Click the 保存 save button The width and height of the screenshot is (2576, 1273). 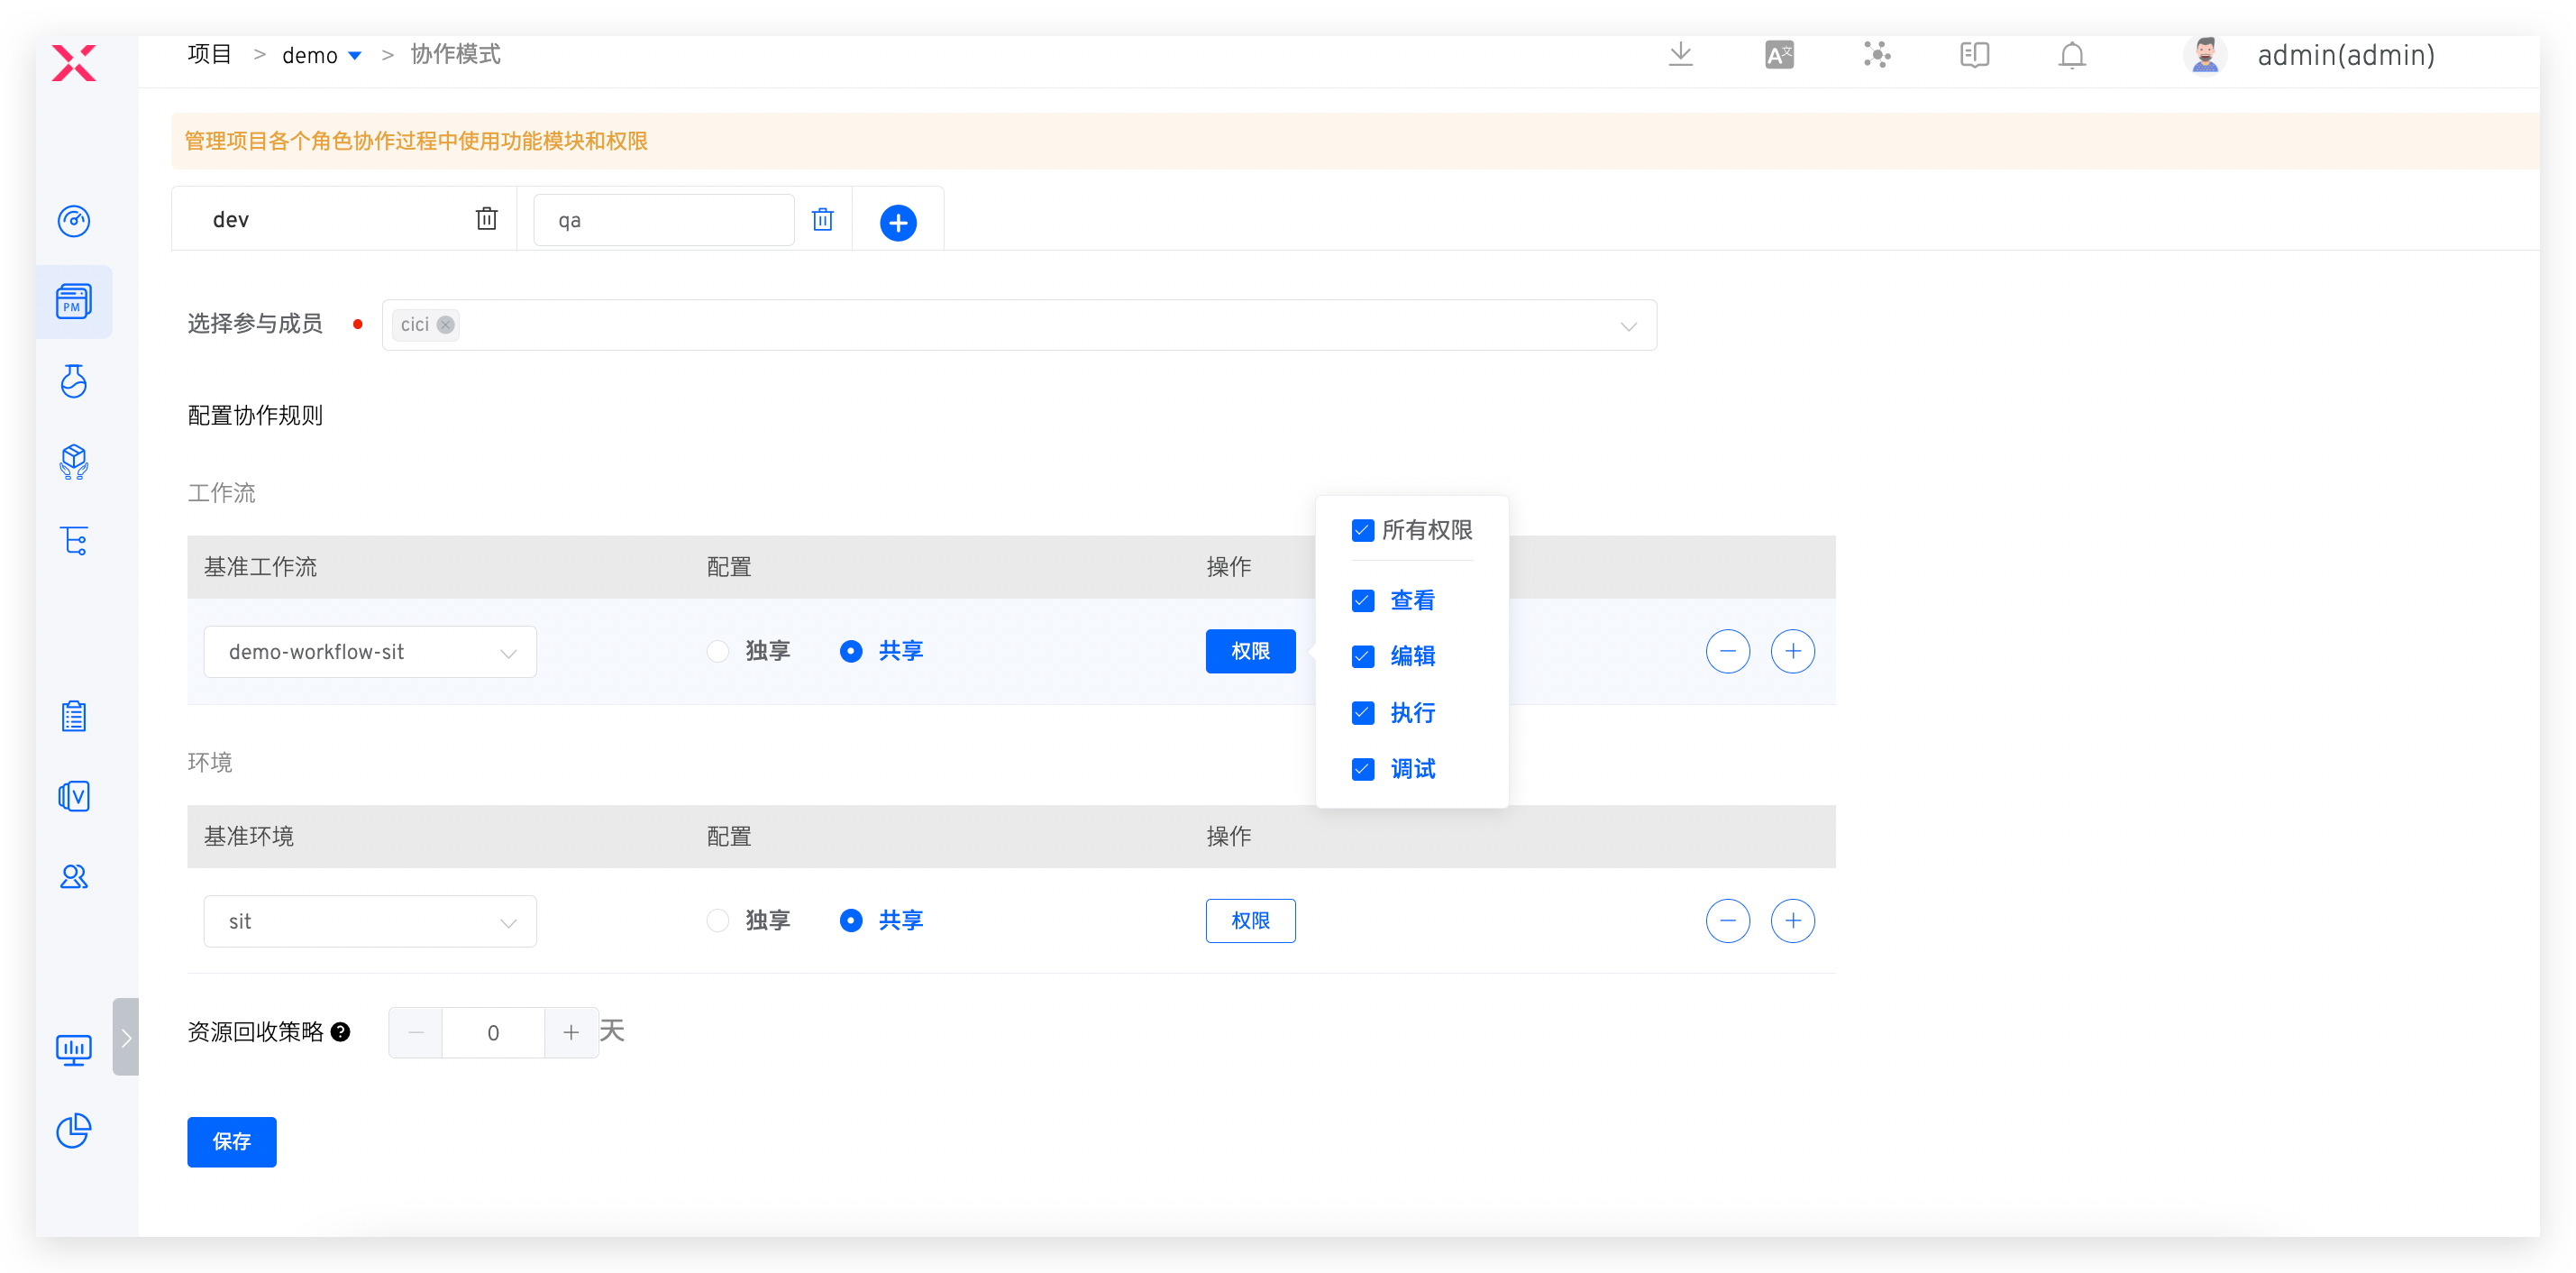tap(231, 1141)
